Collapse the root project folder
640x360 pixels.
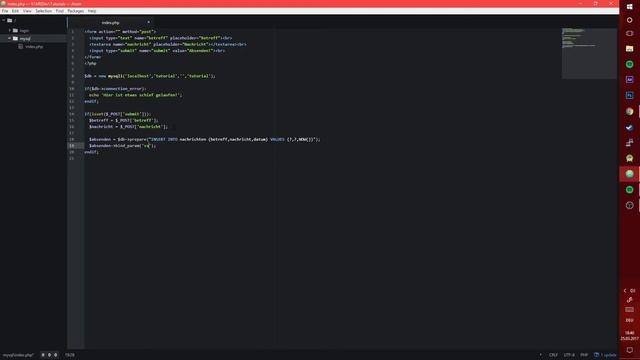pyautogui.click(x=4, y=20)
